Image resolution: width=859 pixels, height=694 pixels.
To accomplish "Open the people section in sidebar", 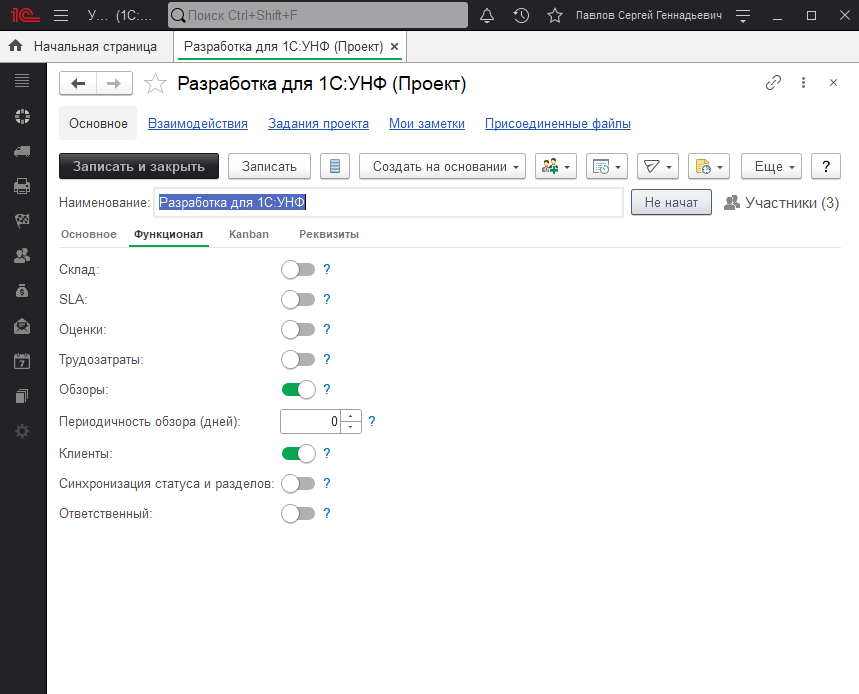I will pos(22,256).
